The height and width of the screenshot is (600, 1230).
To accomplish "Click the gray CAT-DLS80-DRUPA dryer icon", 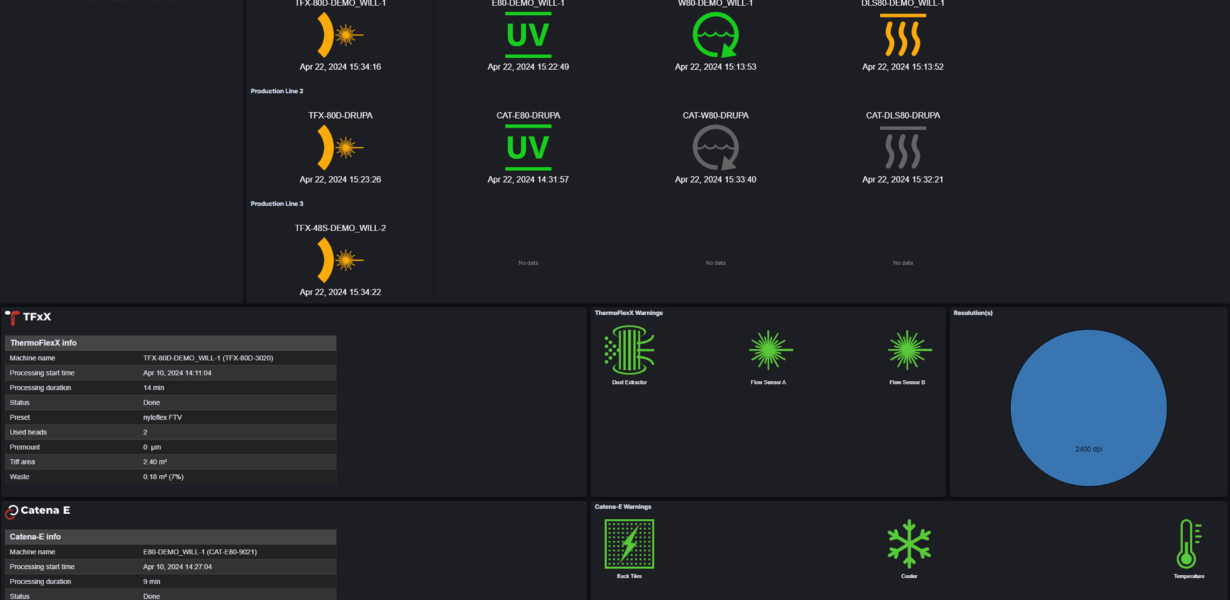I will pos(903,148).
